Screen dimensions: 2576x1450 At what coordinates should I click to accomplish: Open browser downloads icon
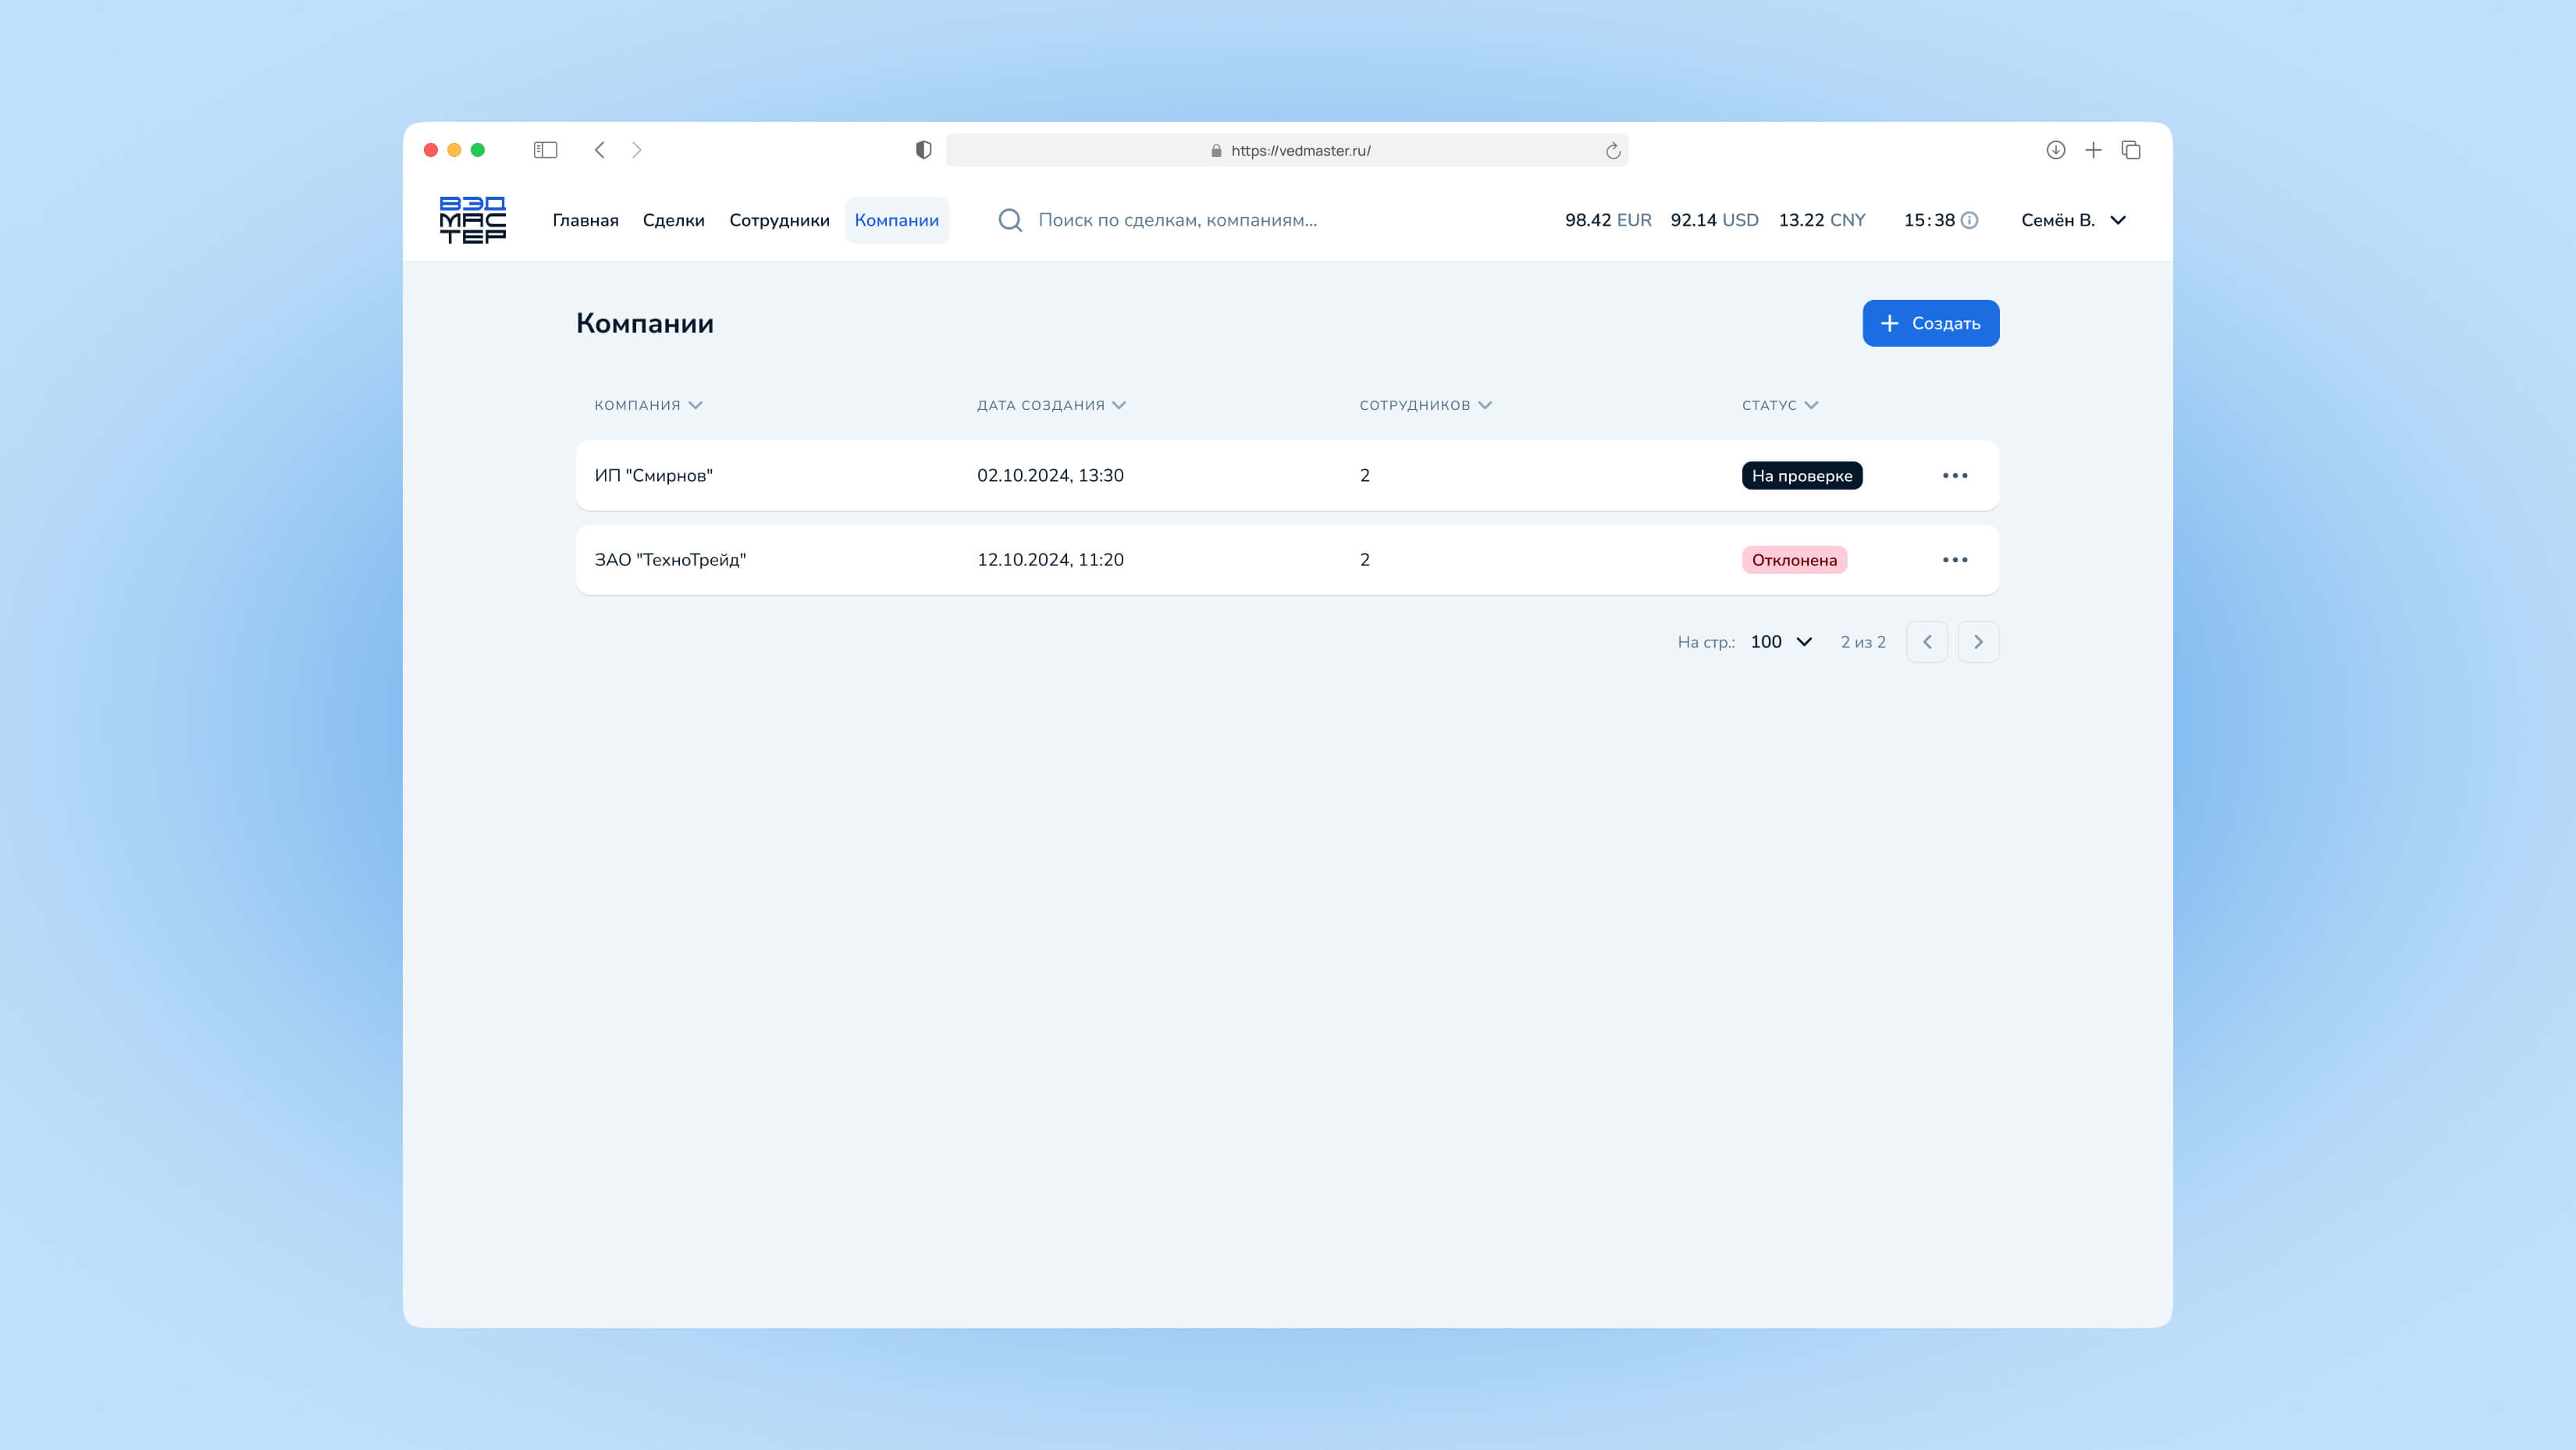coord(2055,150)
